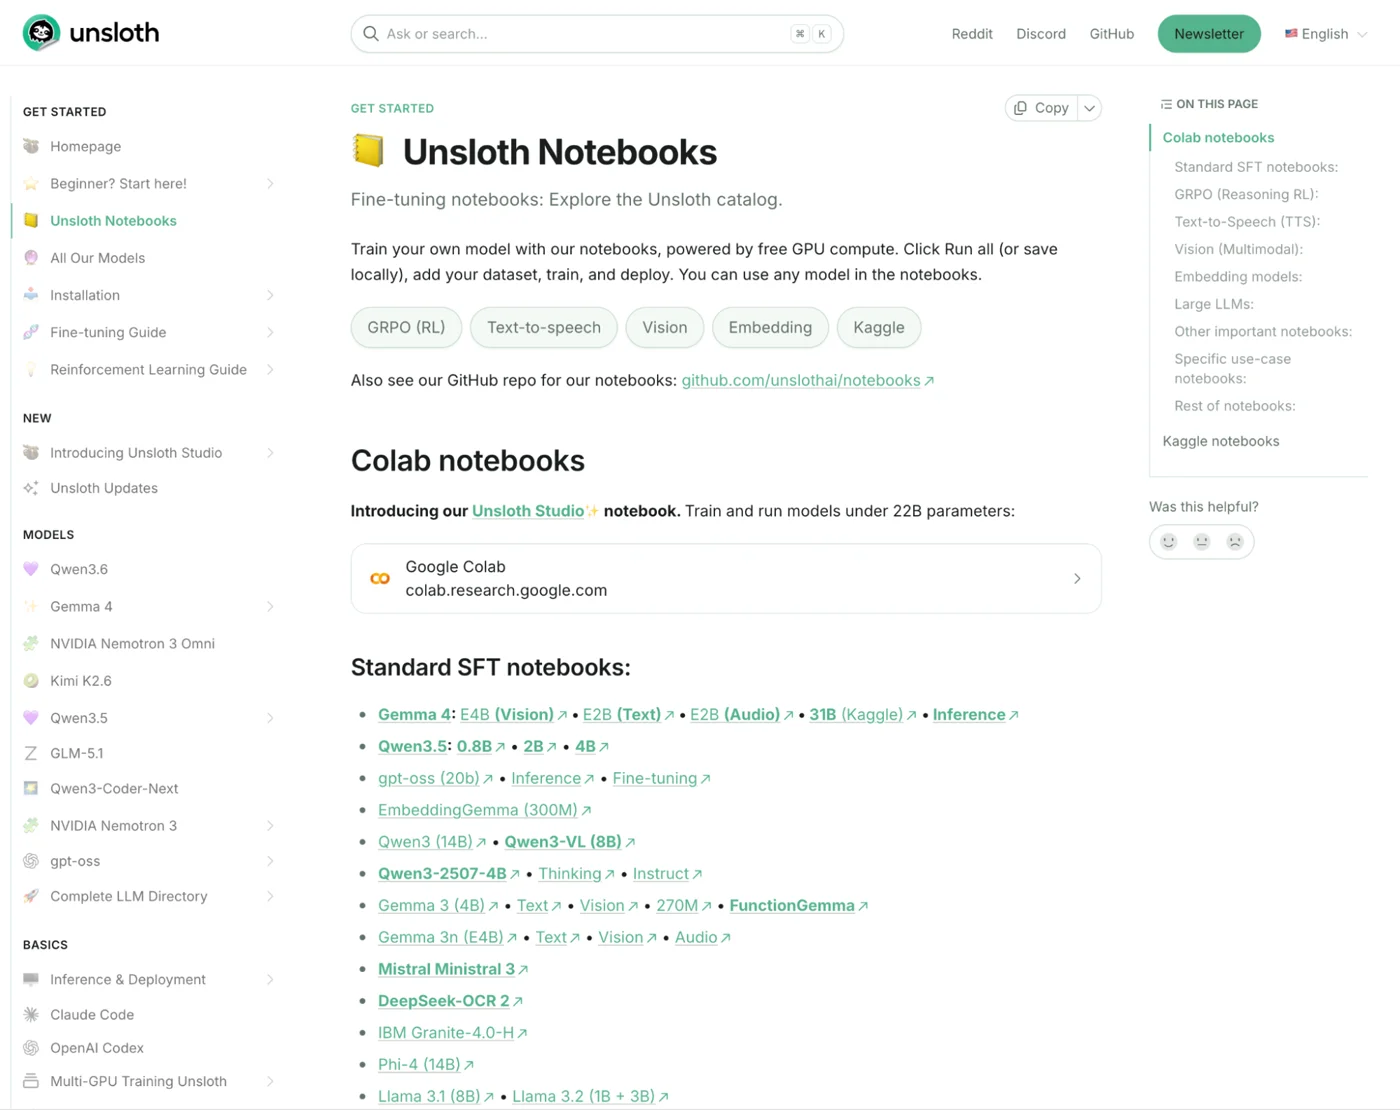Expand the Qwen3.5 sidebar section
Screen dimensions: 1400x1110
[x=270, y=718]
